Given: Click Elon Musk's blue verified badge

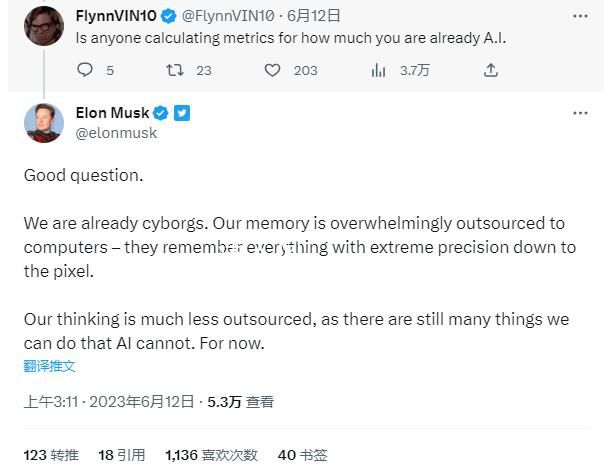Looking at the screenshot, I should pos(161,113).
